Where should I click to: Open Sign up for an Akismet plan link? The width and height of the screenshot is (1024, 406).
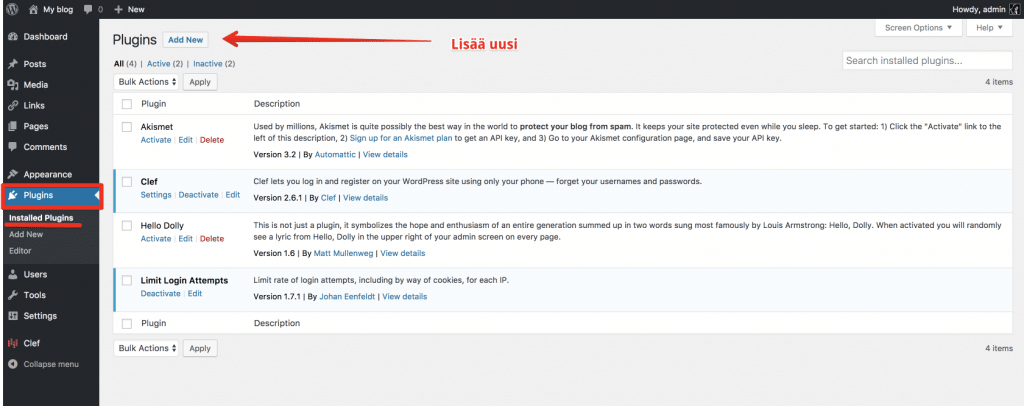(x=401, y=139)
